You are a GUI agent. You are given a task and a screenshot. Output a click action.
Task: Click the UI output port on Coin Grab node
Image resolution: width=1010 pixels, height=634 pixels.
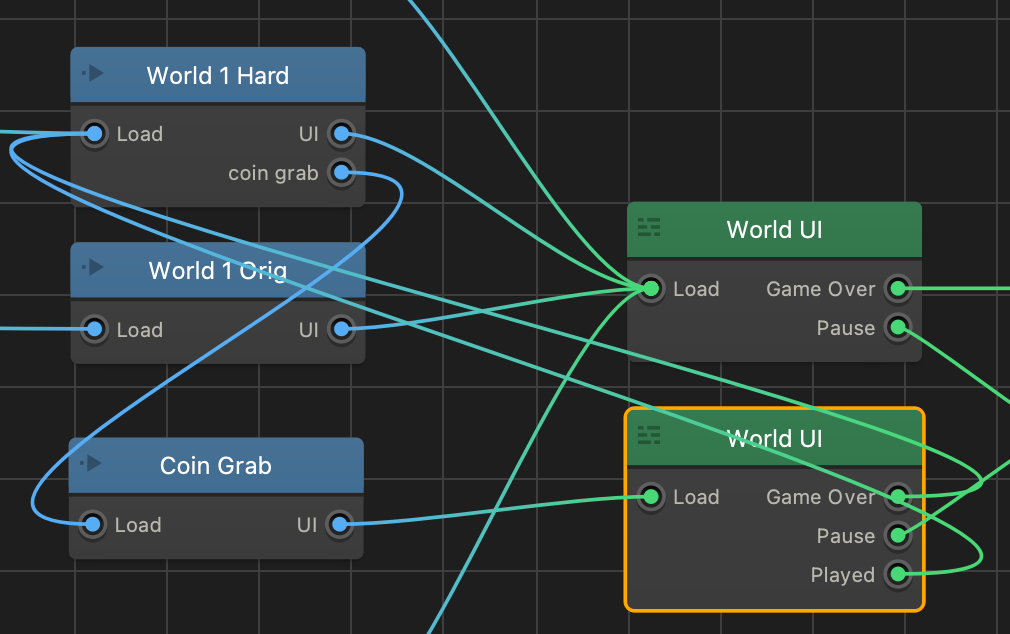[339, 524]
